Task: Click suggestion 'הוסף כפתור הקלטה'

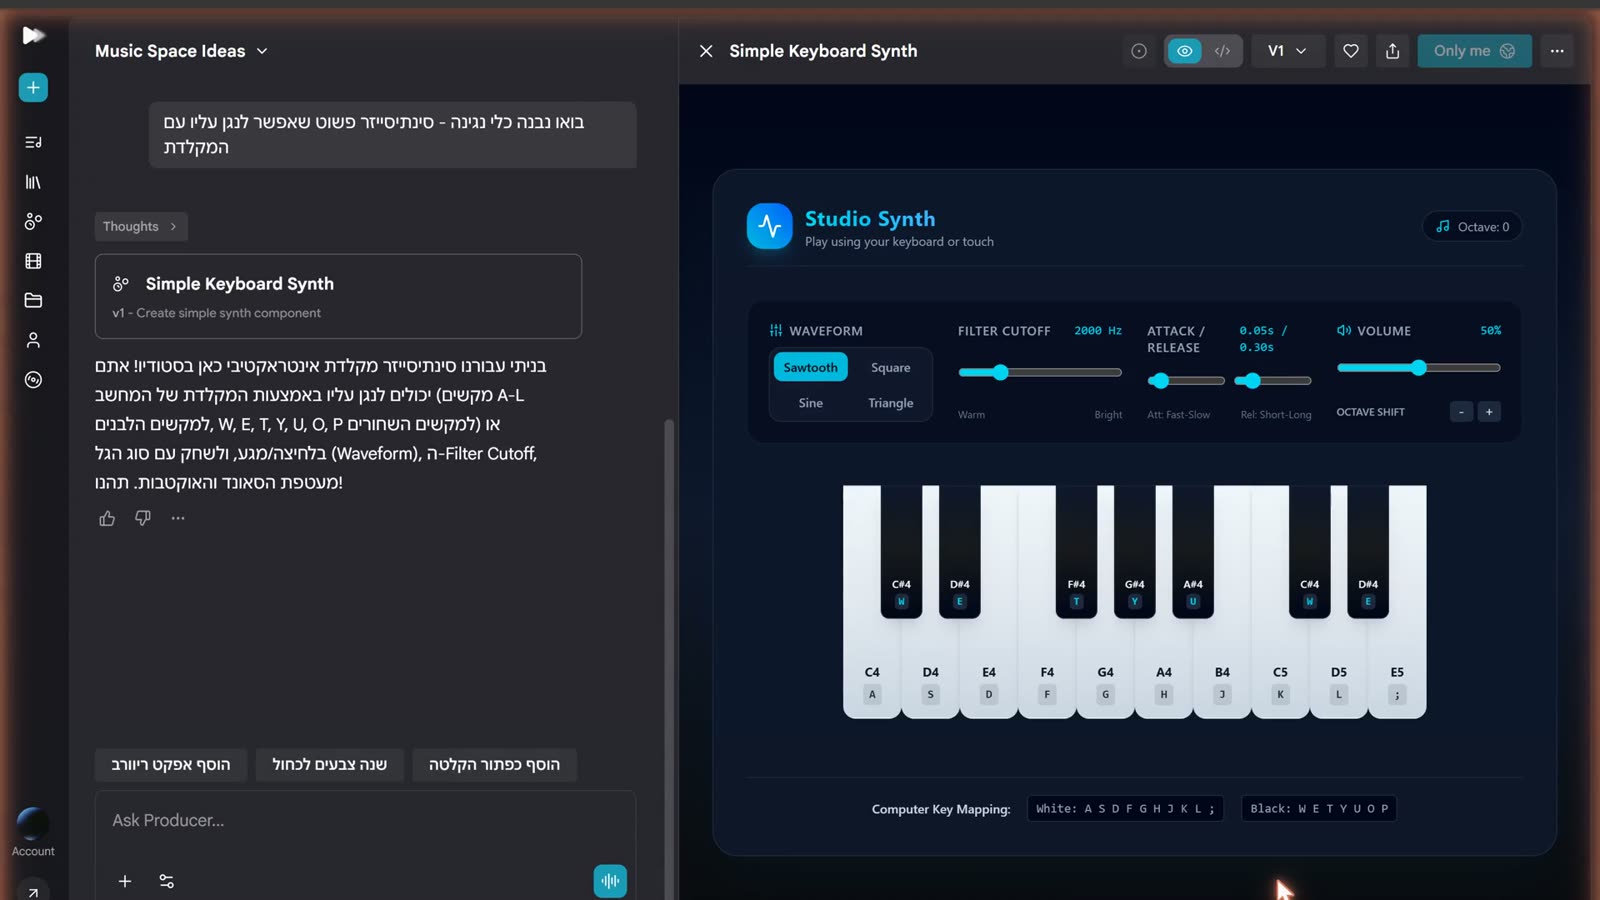Action: (x=494, y=765)
